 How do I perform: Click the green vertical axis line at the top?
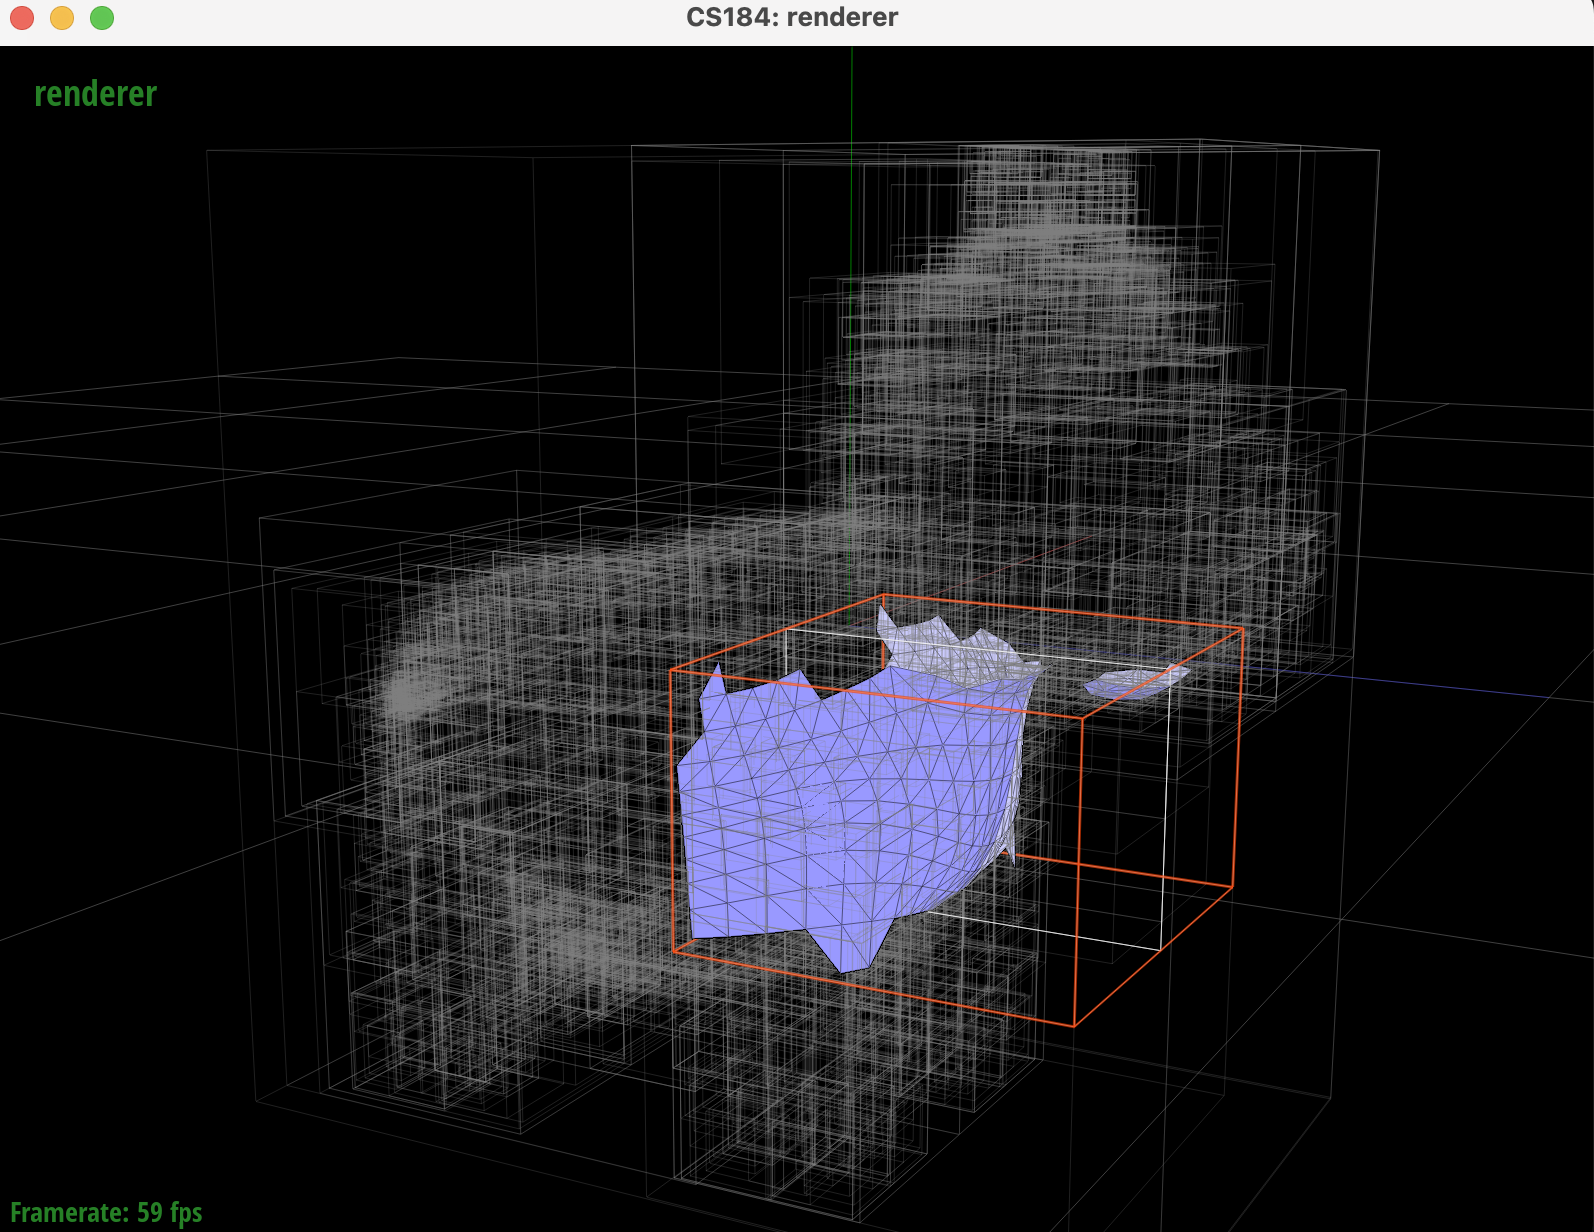pos(852,100)
